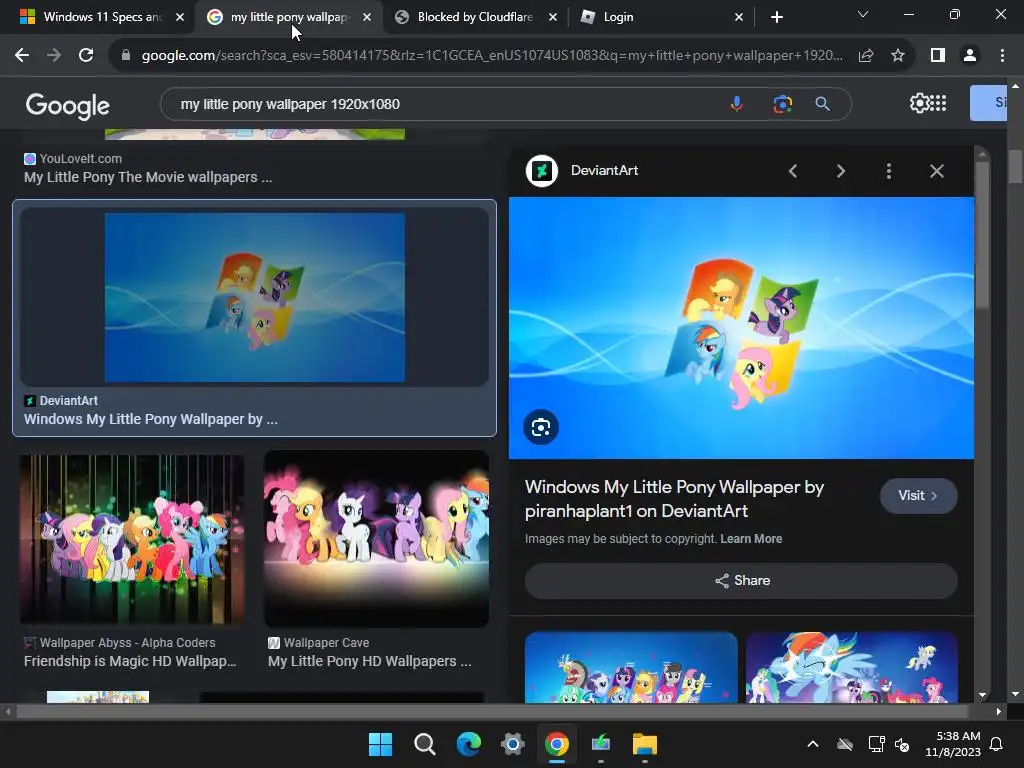Image resolution: width=1024 pixels, height=768 pixels.
Task: Open more options in image preview panel
Action: pyautogui.click(x=888, y=171)
